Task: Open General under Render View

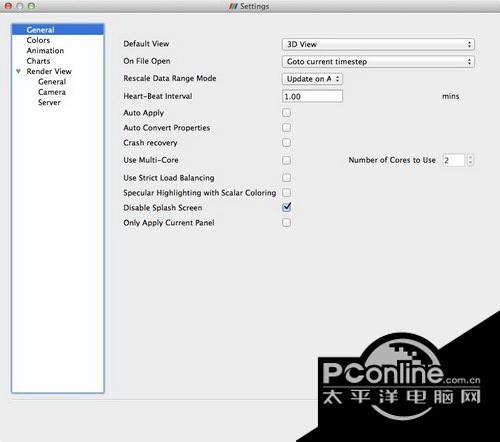Action: point(52,81)
